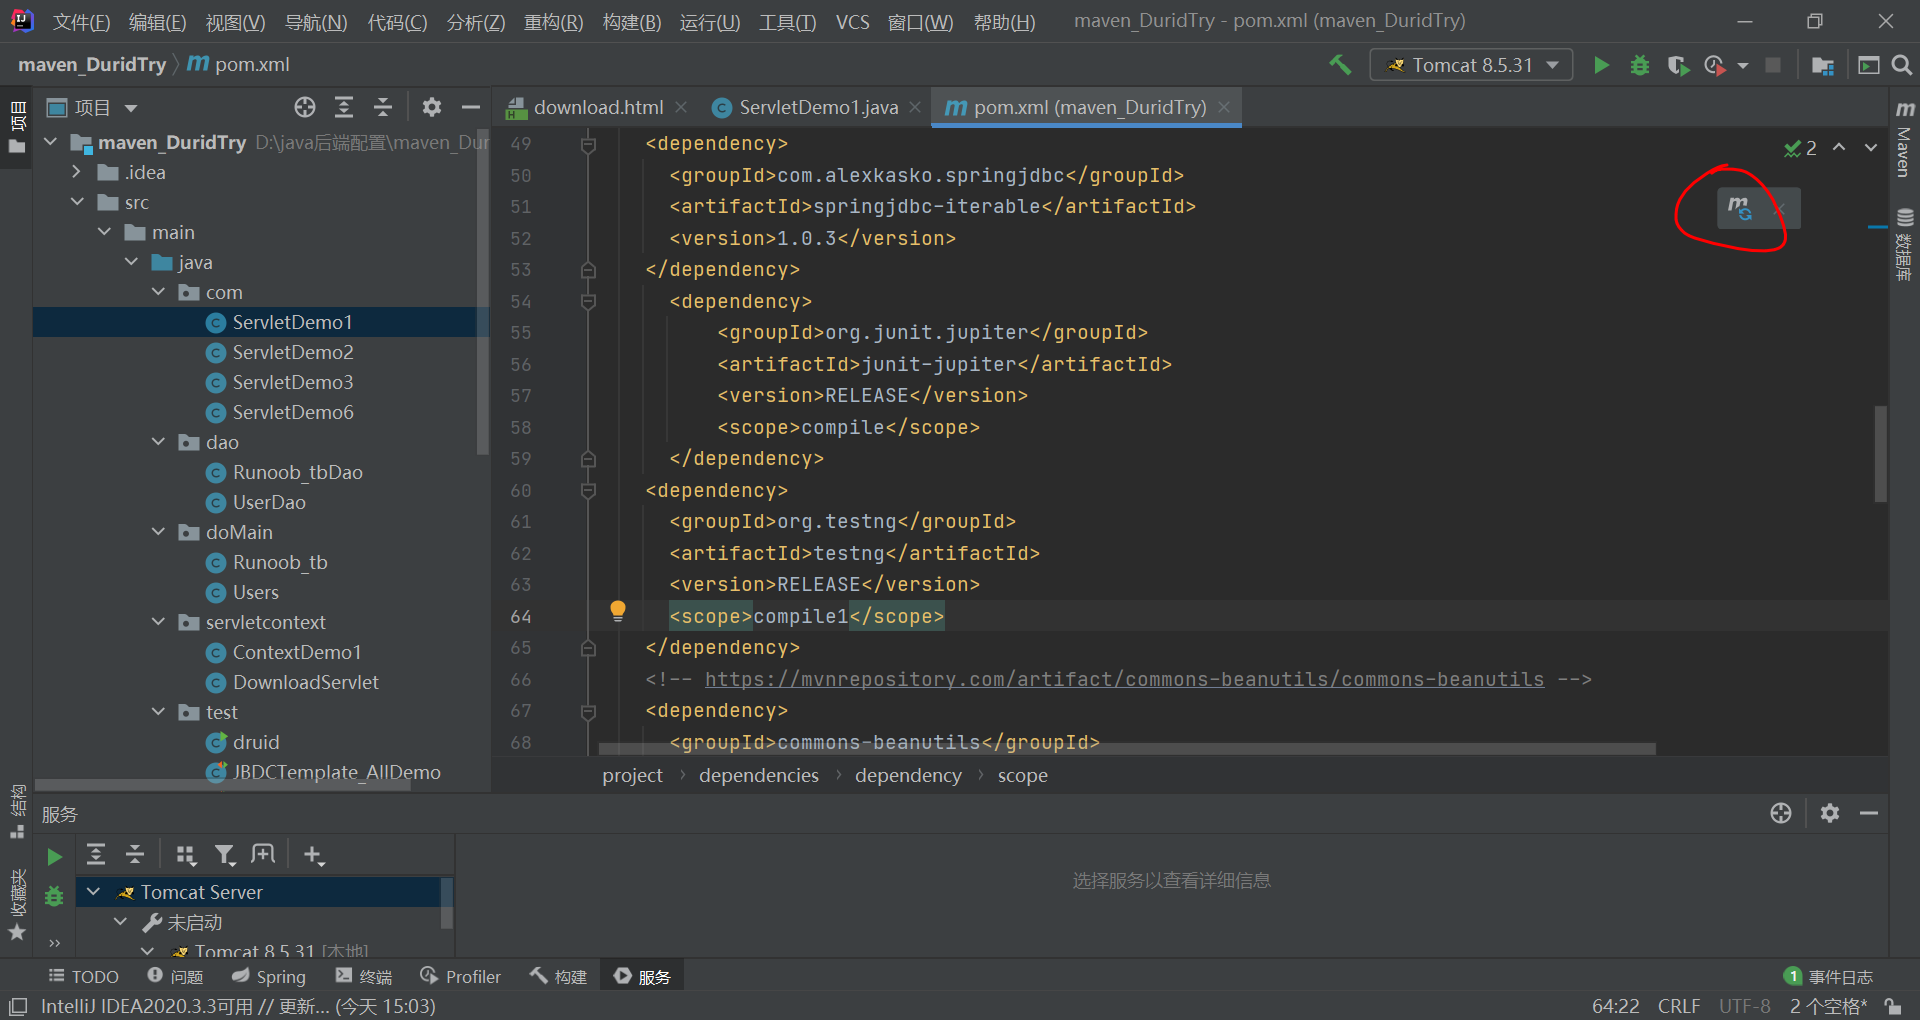The height and width of the screenshot is (1020, 1920).
Task: Click the Add service plus icon
Action: coord(313,855)
